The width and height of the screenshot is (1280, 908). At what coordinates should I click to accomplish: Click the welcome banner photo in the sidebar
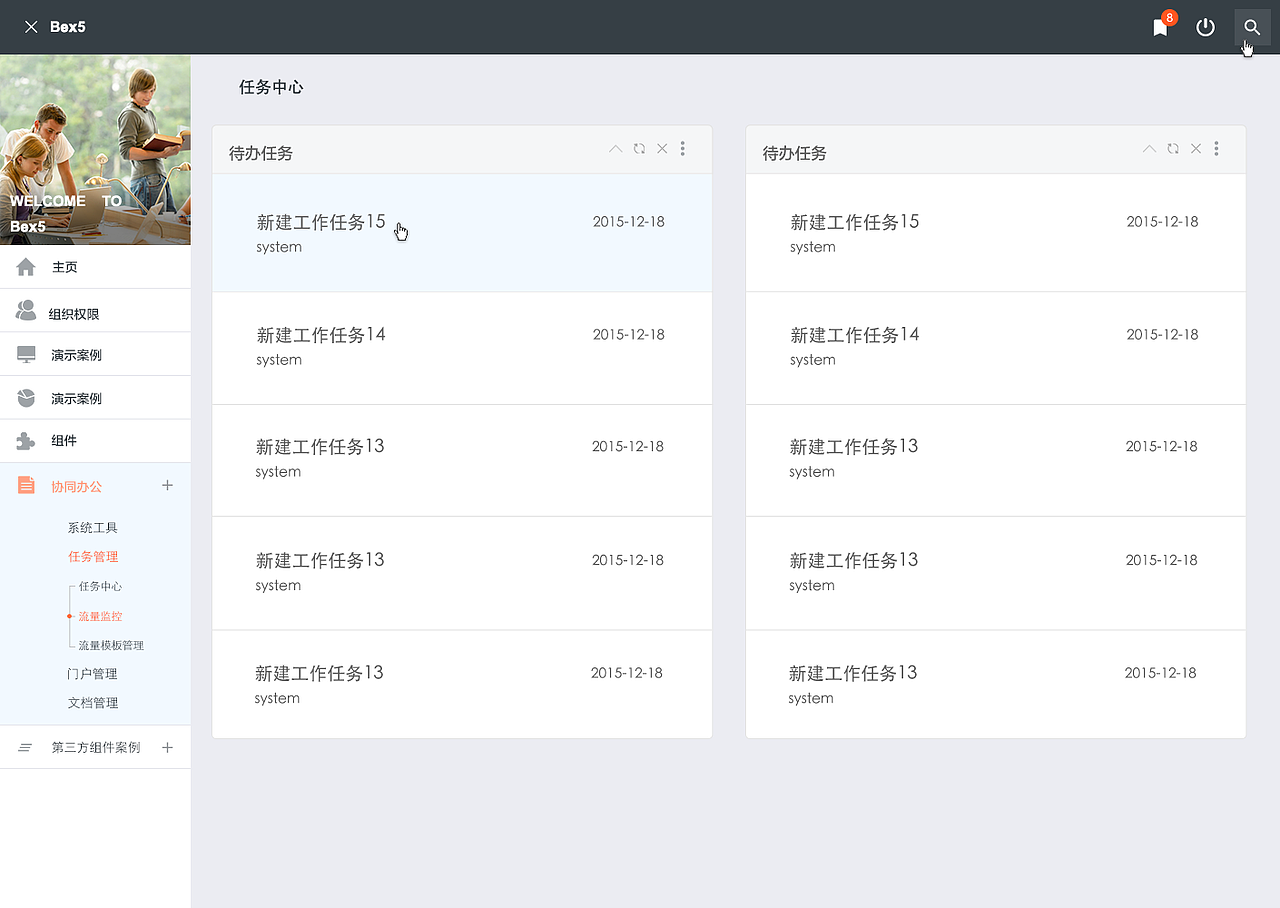click(x=95, y=150)
